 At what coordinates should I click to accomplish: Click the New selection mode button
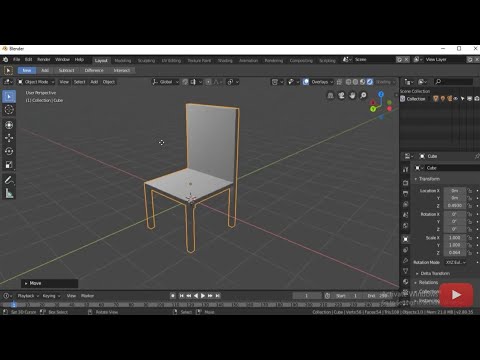(x=27, y=70)
